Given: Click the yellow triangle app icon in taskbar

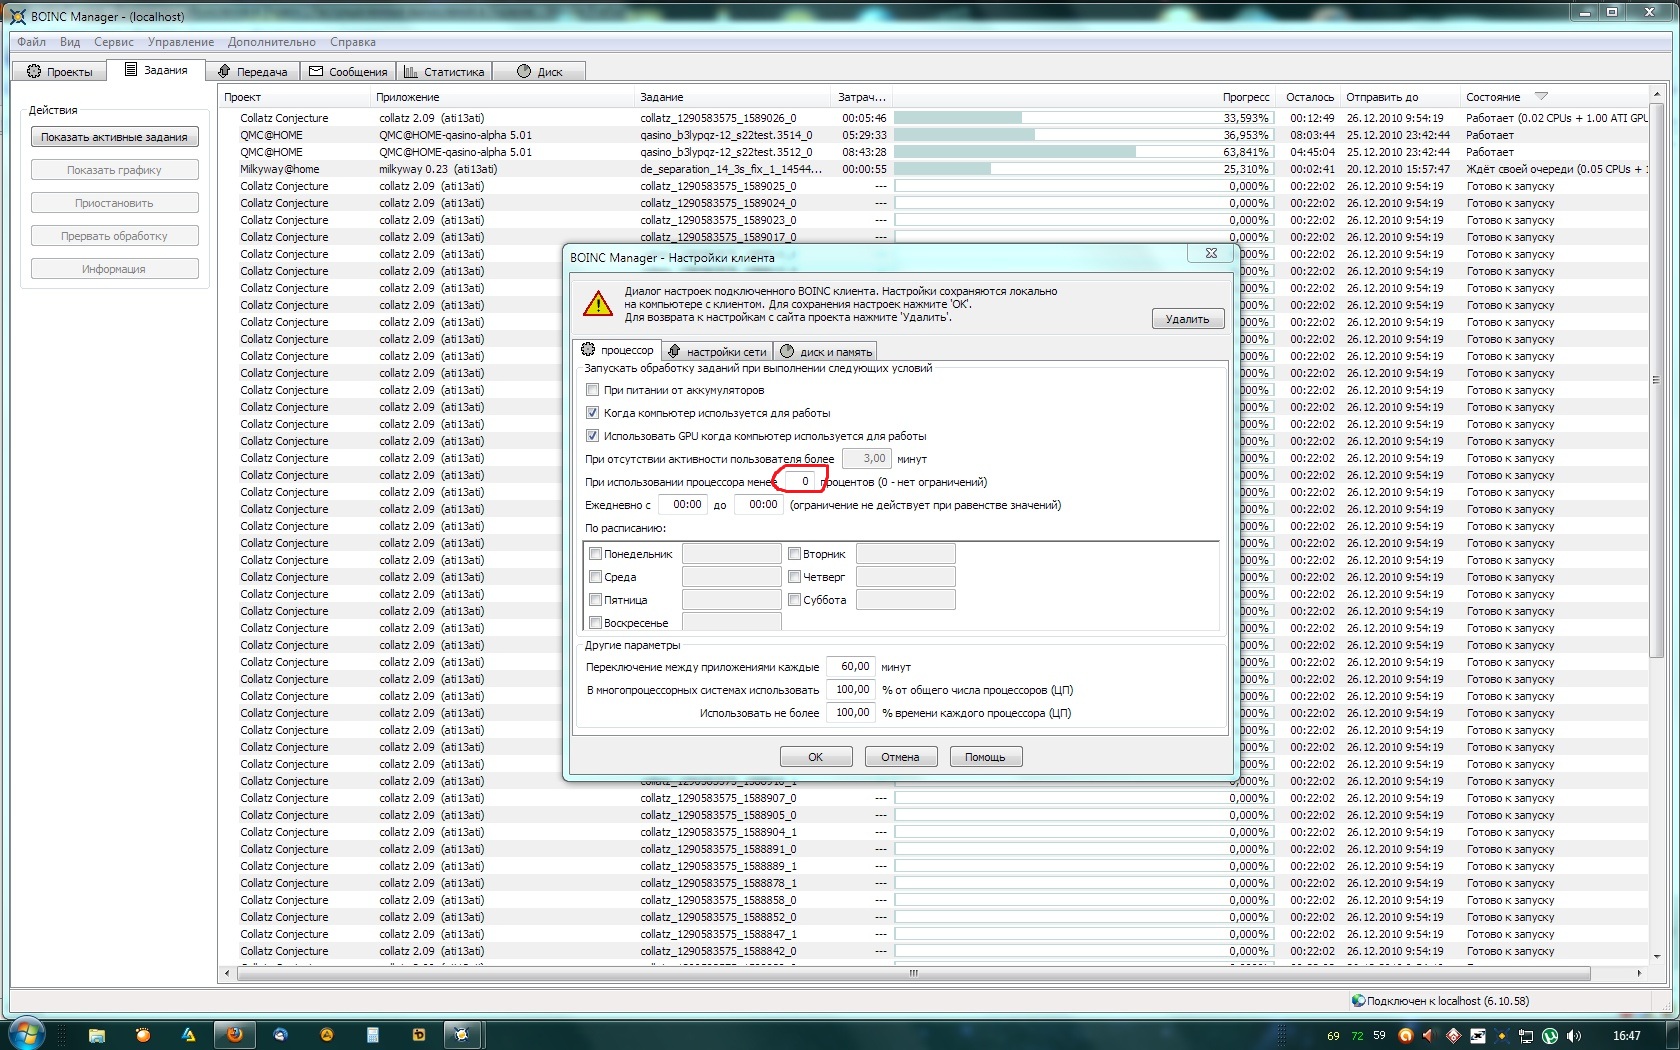Looking at the screenshot, I should point(188,1035).
